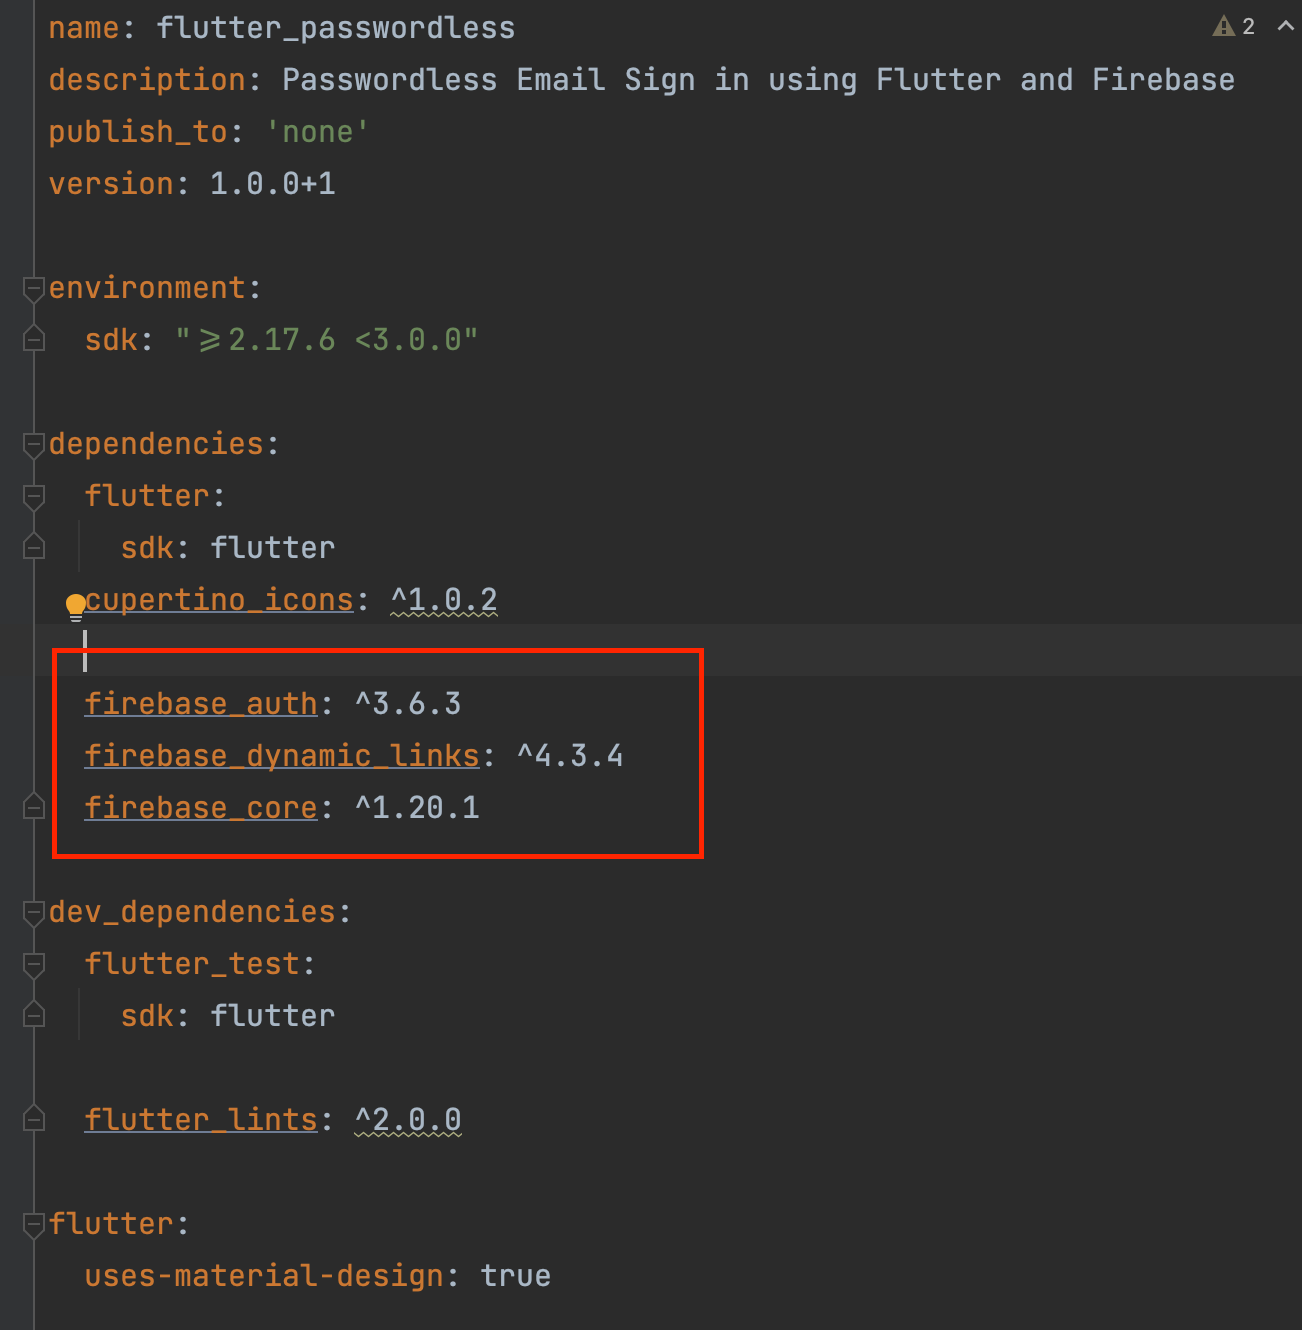
Task: Open the flutter_lints package link
Action: [200, 1119]
